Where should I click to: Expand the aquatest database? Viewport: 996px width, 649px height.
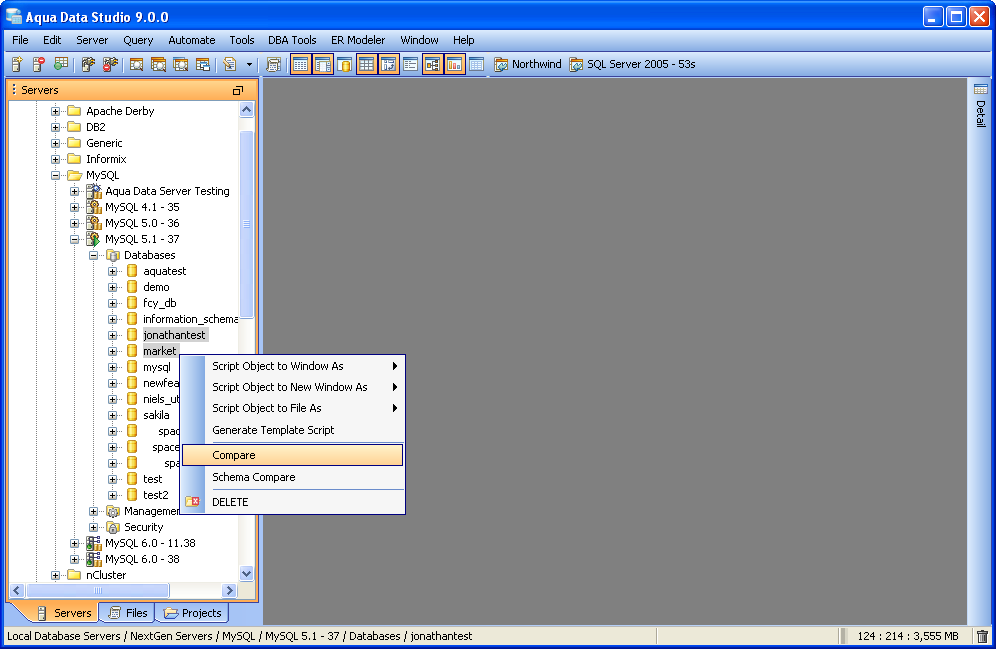click(x=112, y=271)
